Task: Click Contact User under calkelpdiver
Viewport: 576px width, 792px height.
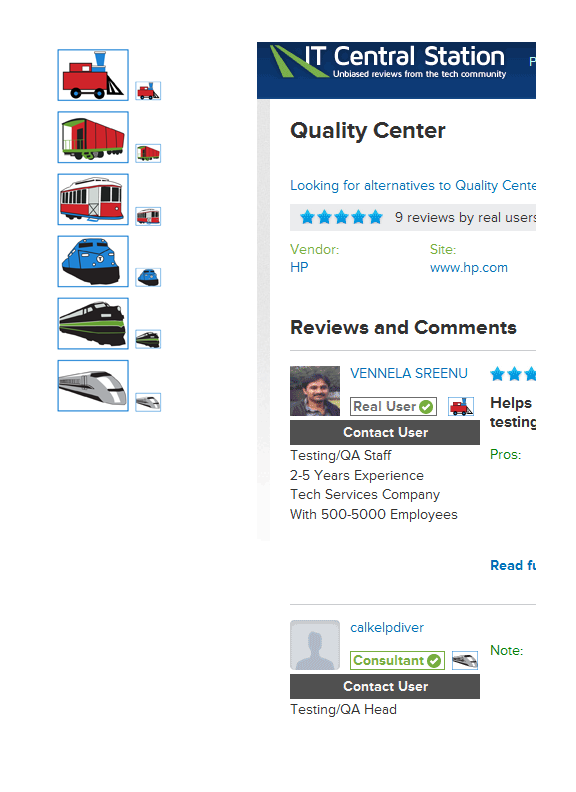Action: pos(385,686)
